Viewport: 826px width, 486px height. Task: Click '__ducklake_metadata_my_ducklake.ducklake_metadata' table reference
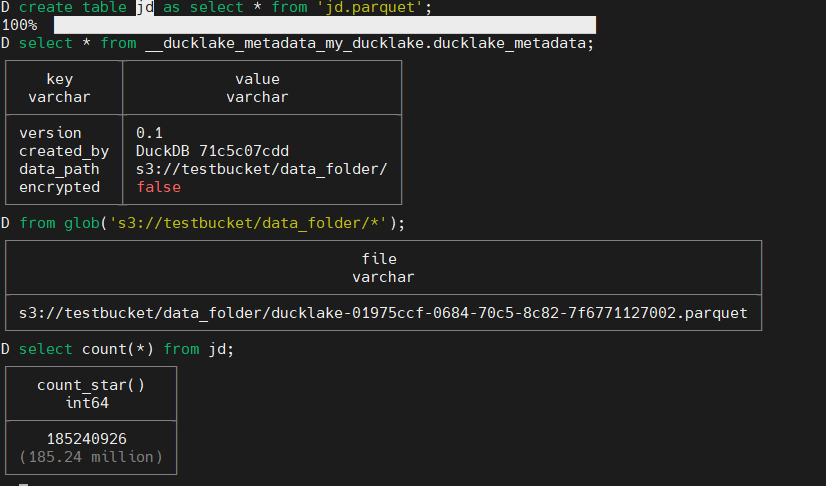coord(365,43)
